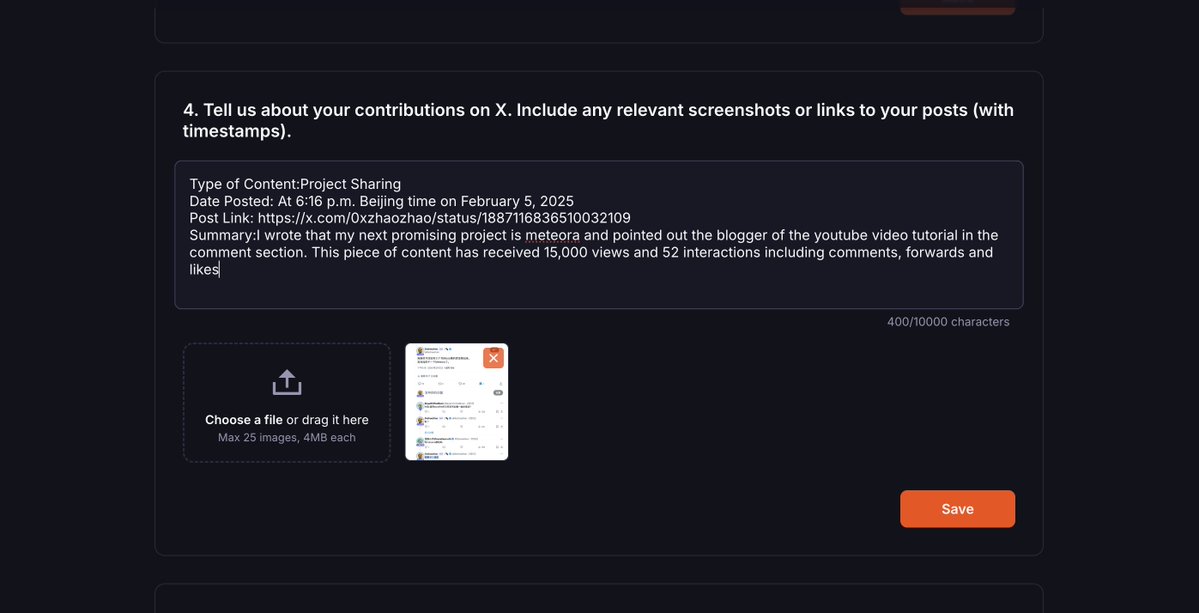This screenshot has height=613, width=1199.
Task: Click the upload arrow icon
Action: (287, 382)
